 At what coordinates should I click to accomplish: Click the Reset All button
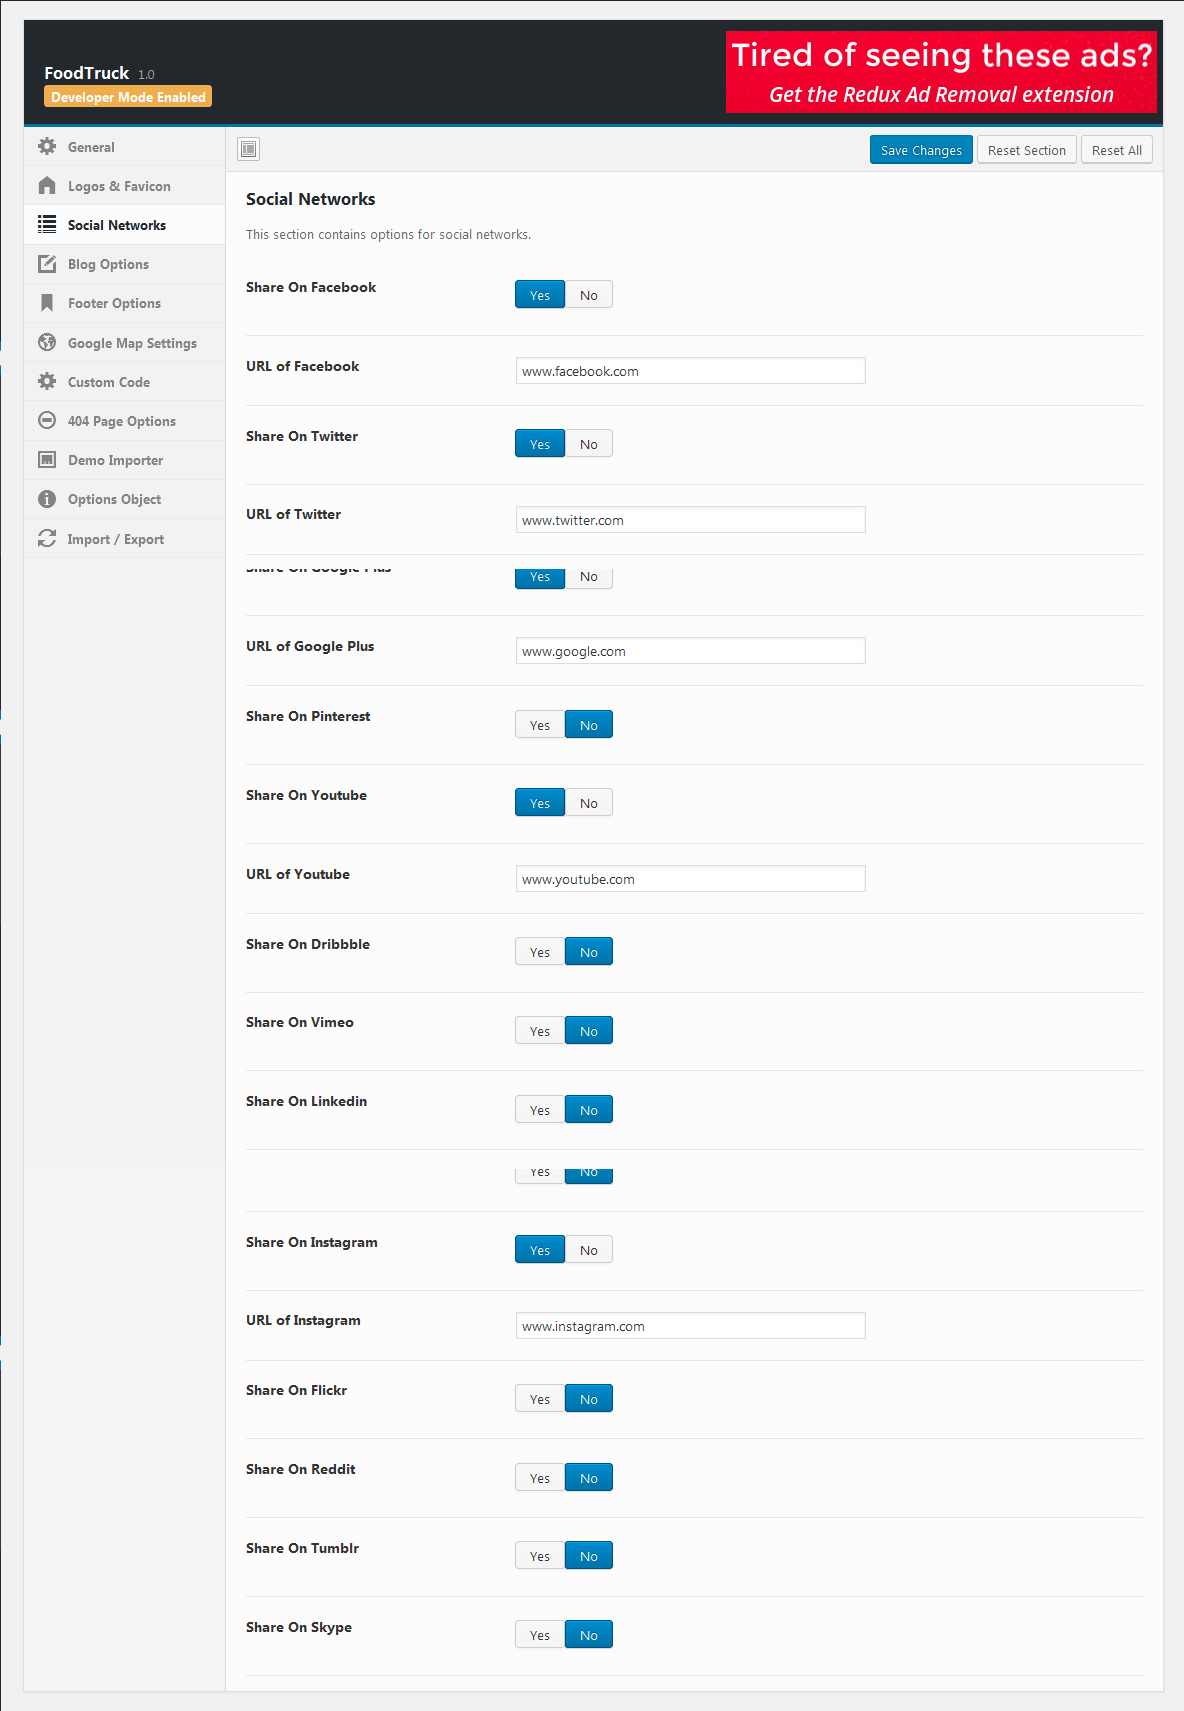pos(1117,150)
